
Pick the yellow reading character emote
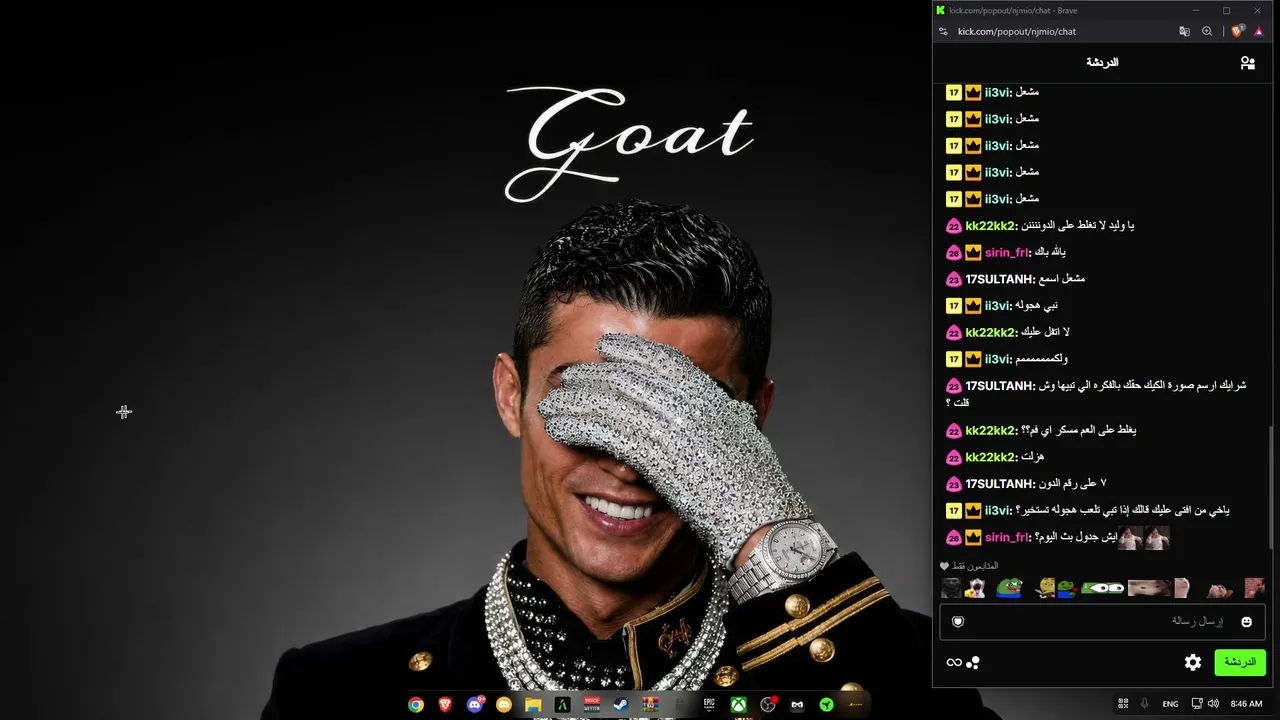pos(1047,588)
